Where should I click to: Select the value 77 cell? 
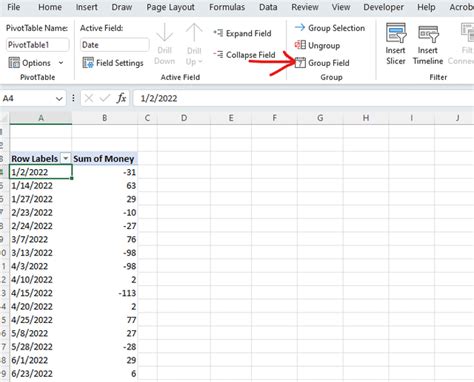105,320
